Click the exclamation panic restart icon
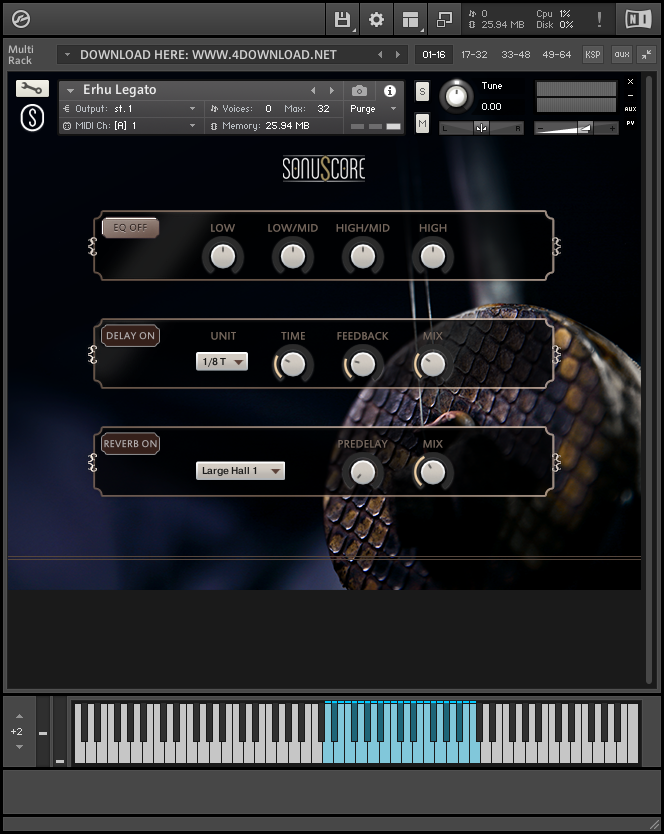 pyautogui.click(x=599, y=20)
